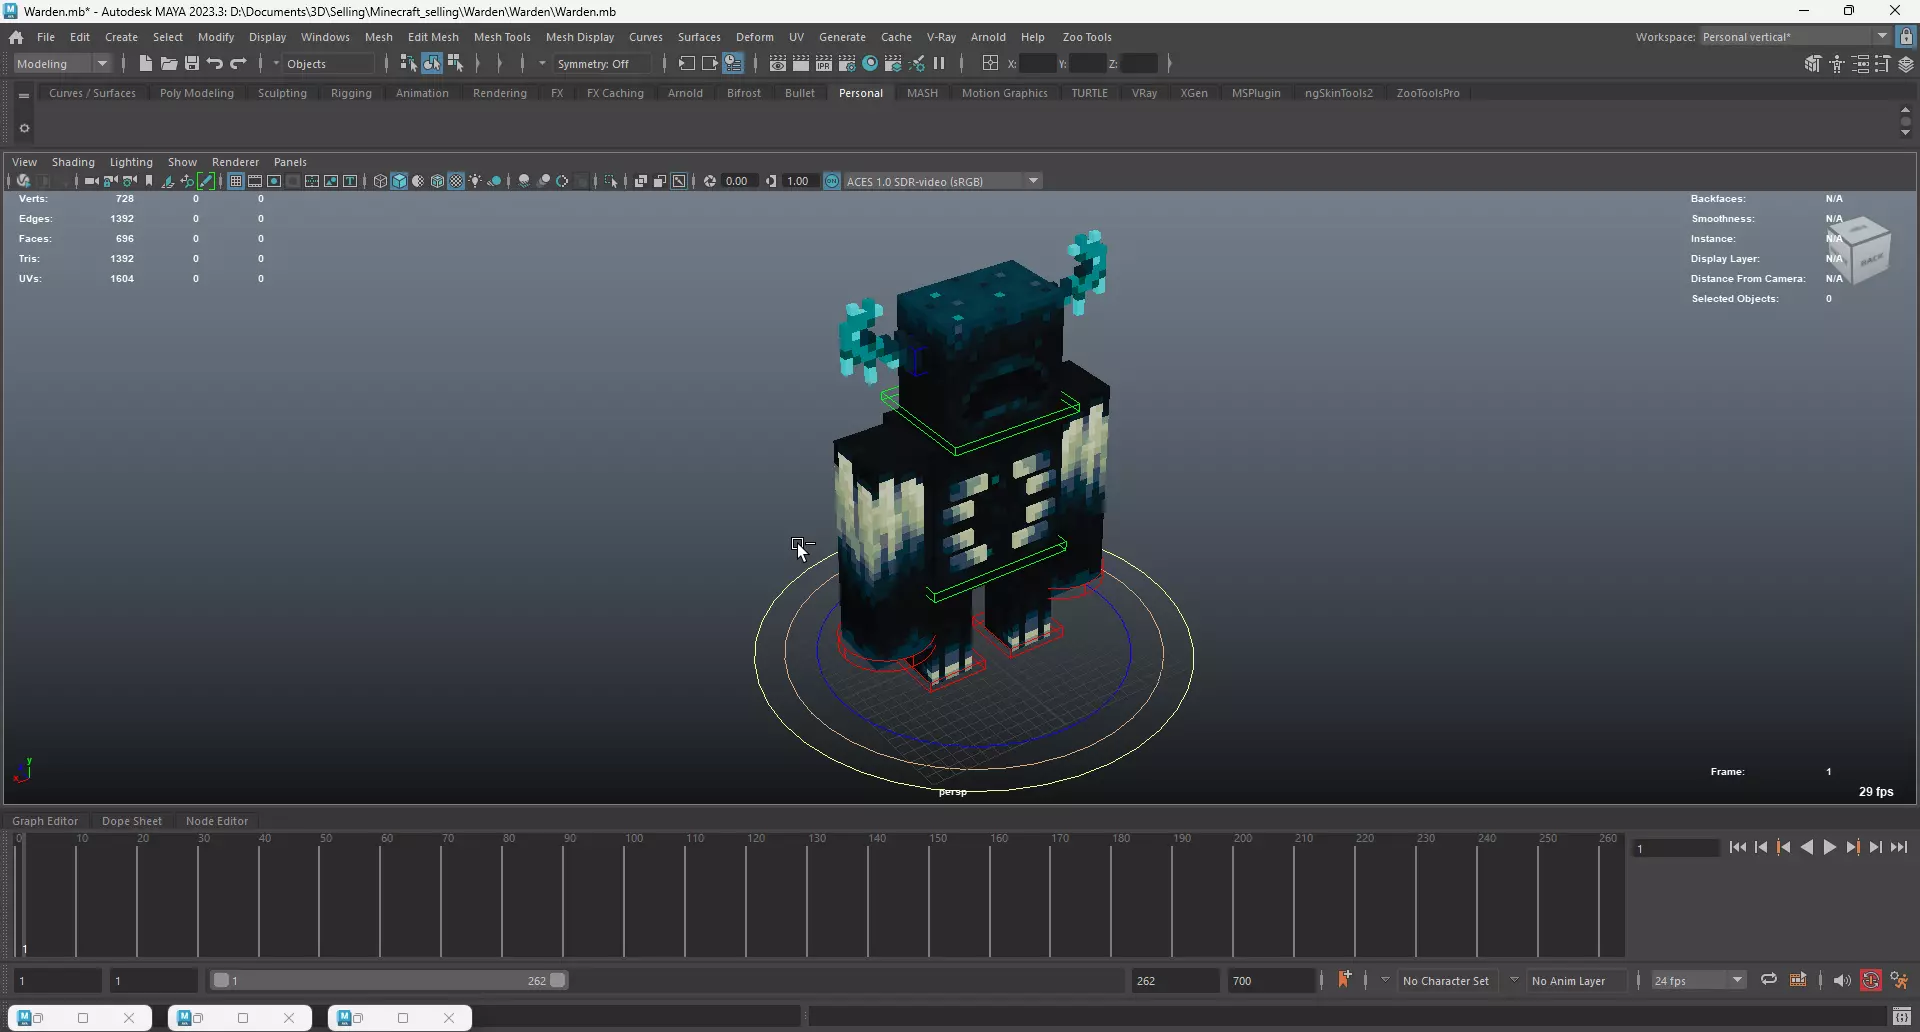Open the Modeling menu set dropdown

[63, 64]
